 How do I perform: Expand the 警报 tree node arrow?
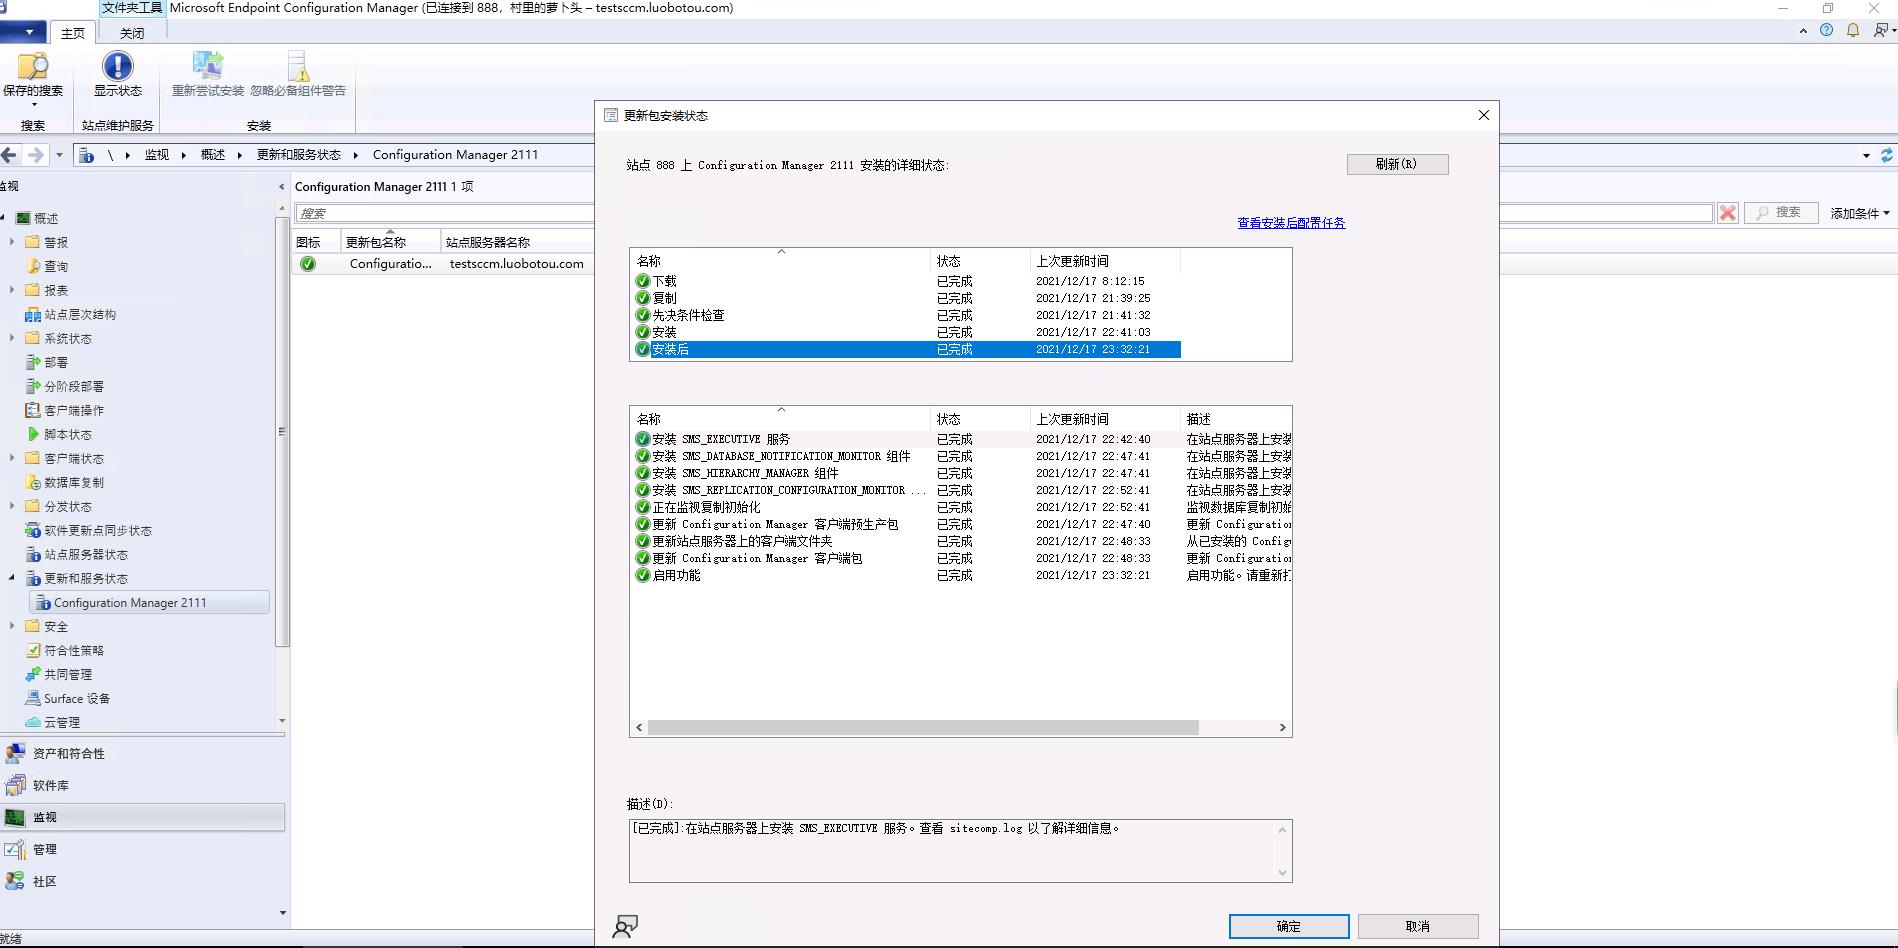pos(12,242)
